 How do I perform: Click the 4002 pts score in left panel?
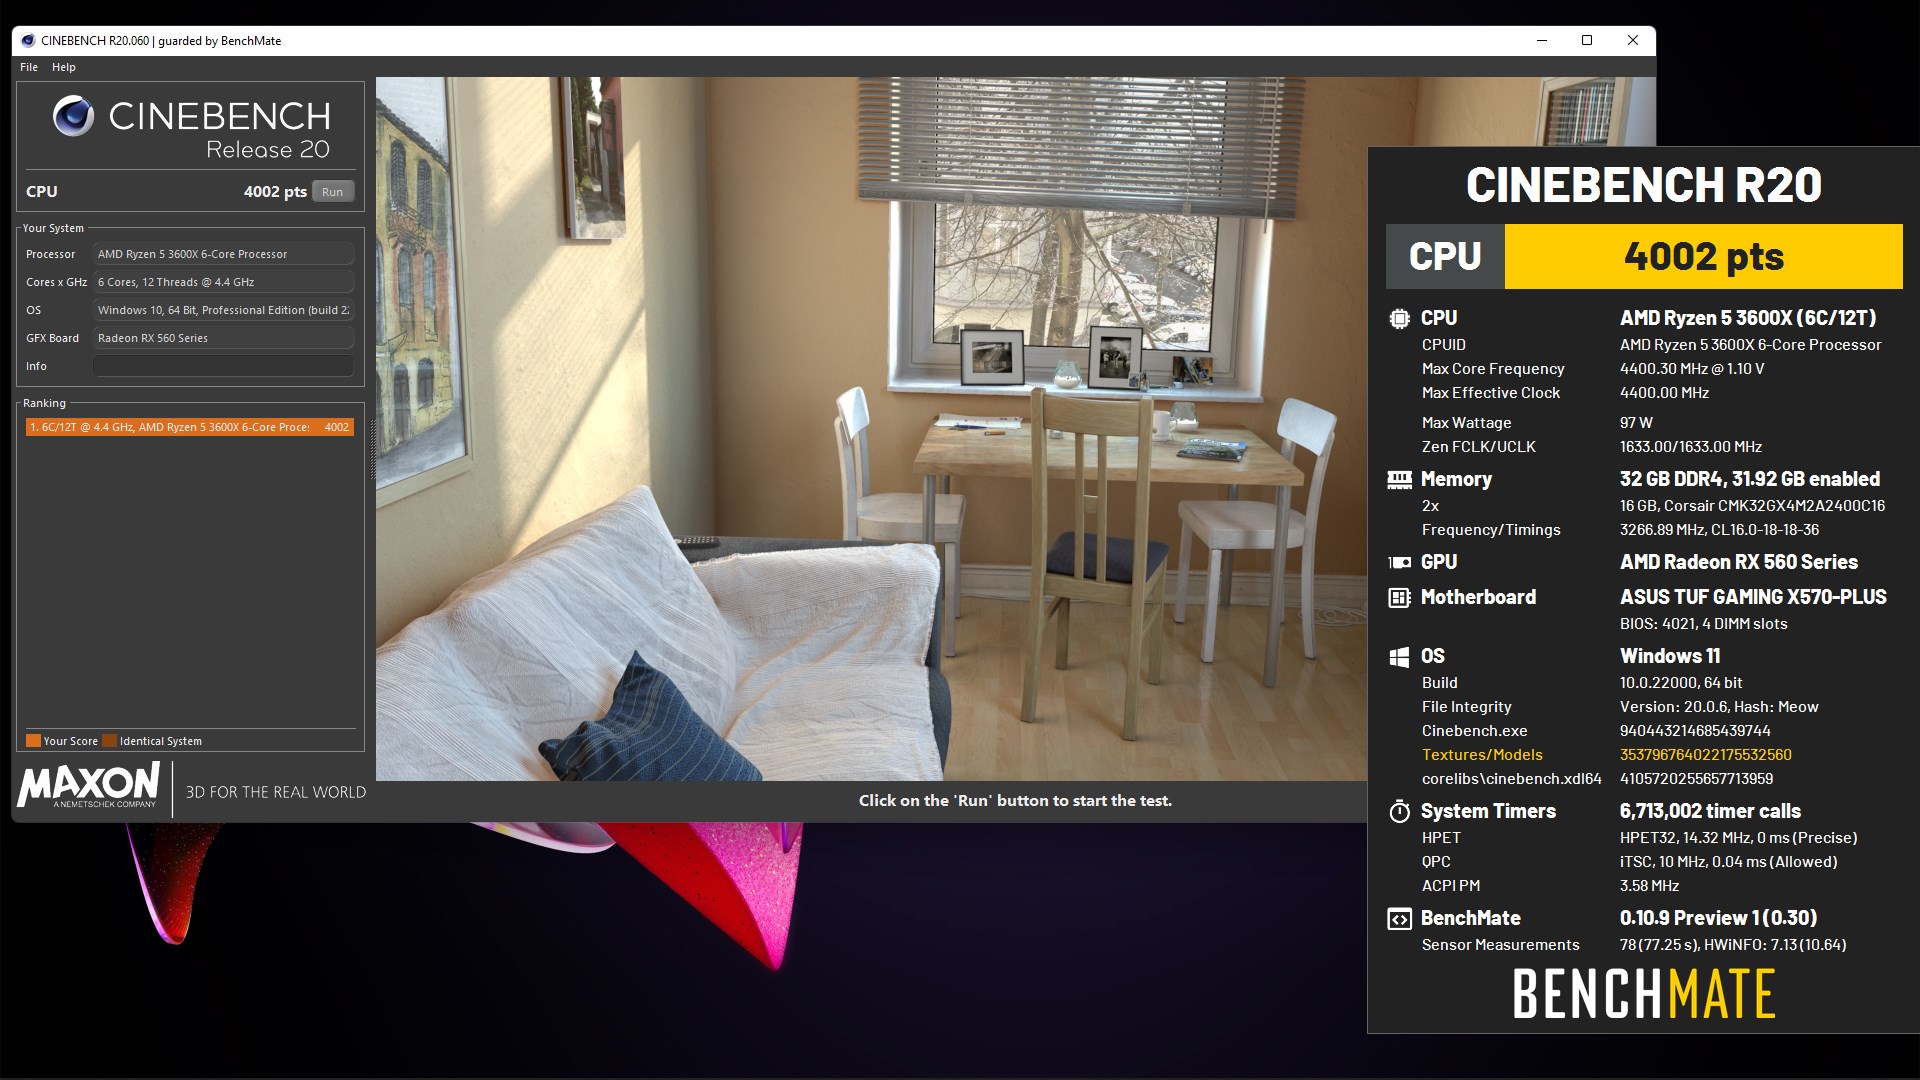coord(275,192)
